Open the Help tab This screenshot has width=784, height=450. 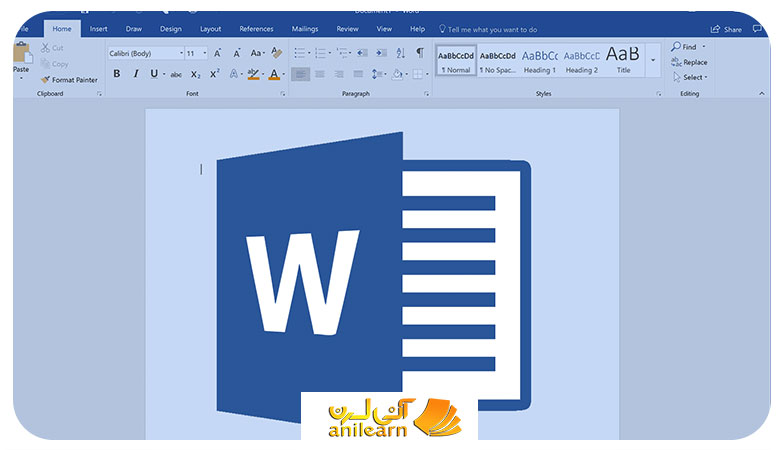point(418,29)
